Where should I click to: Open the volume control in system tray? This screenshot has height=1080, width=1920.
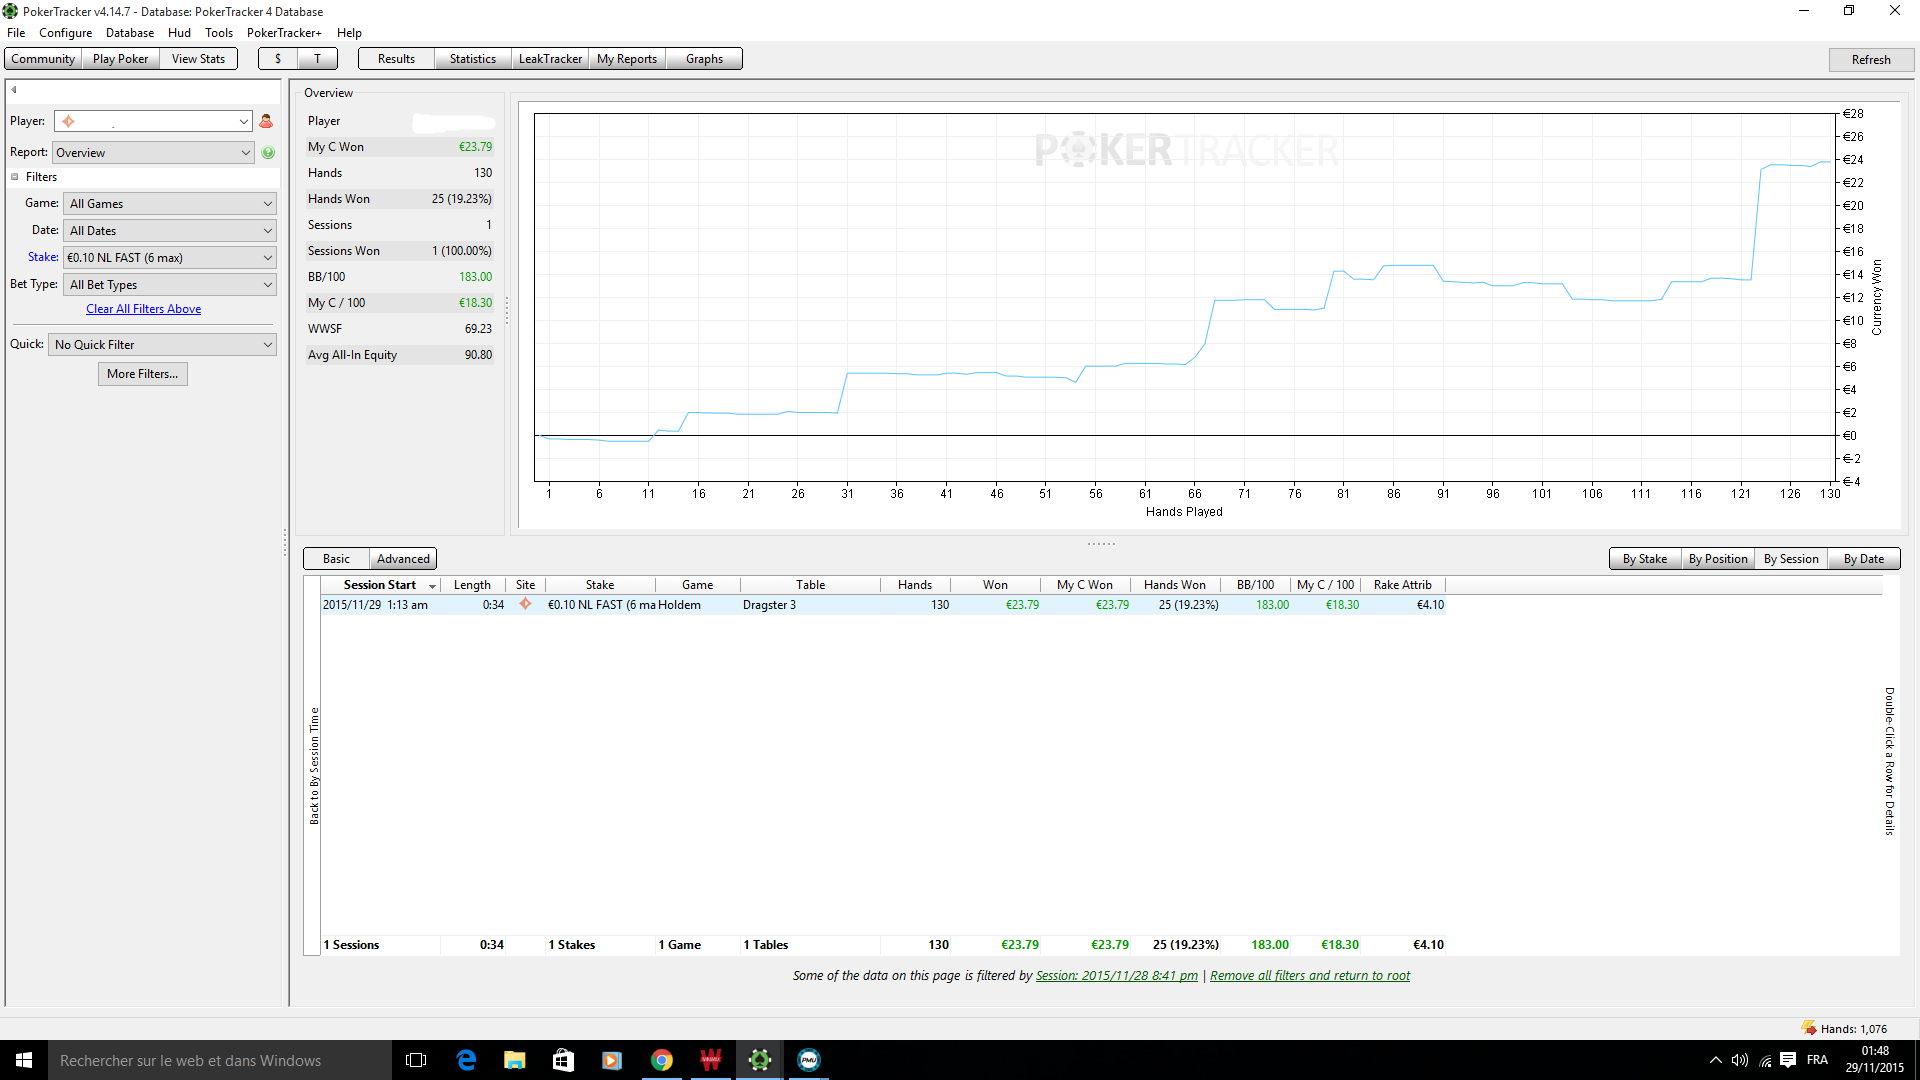[x=1740, y=1060]
